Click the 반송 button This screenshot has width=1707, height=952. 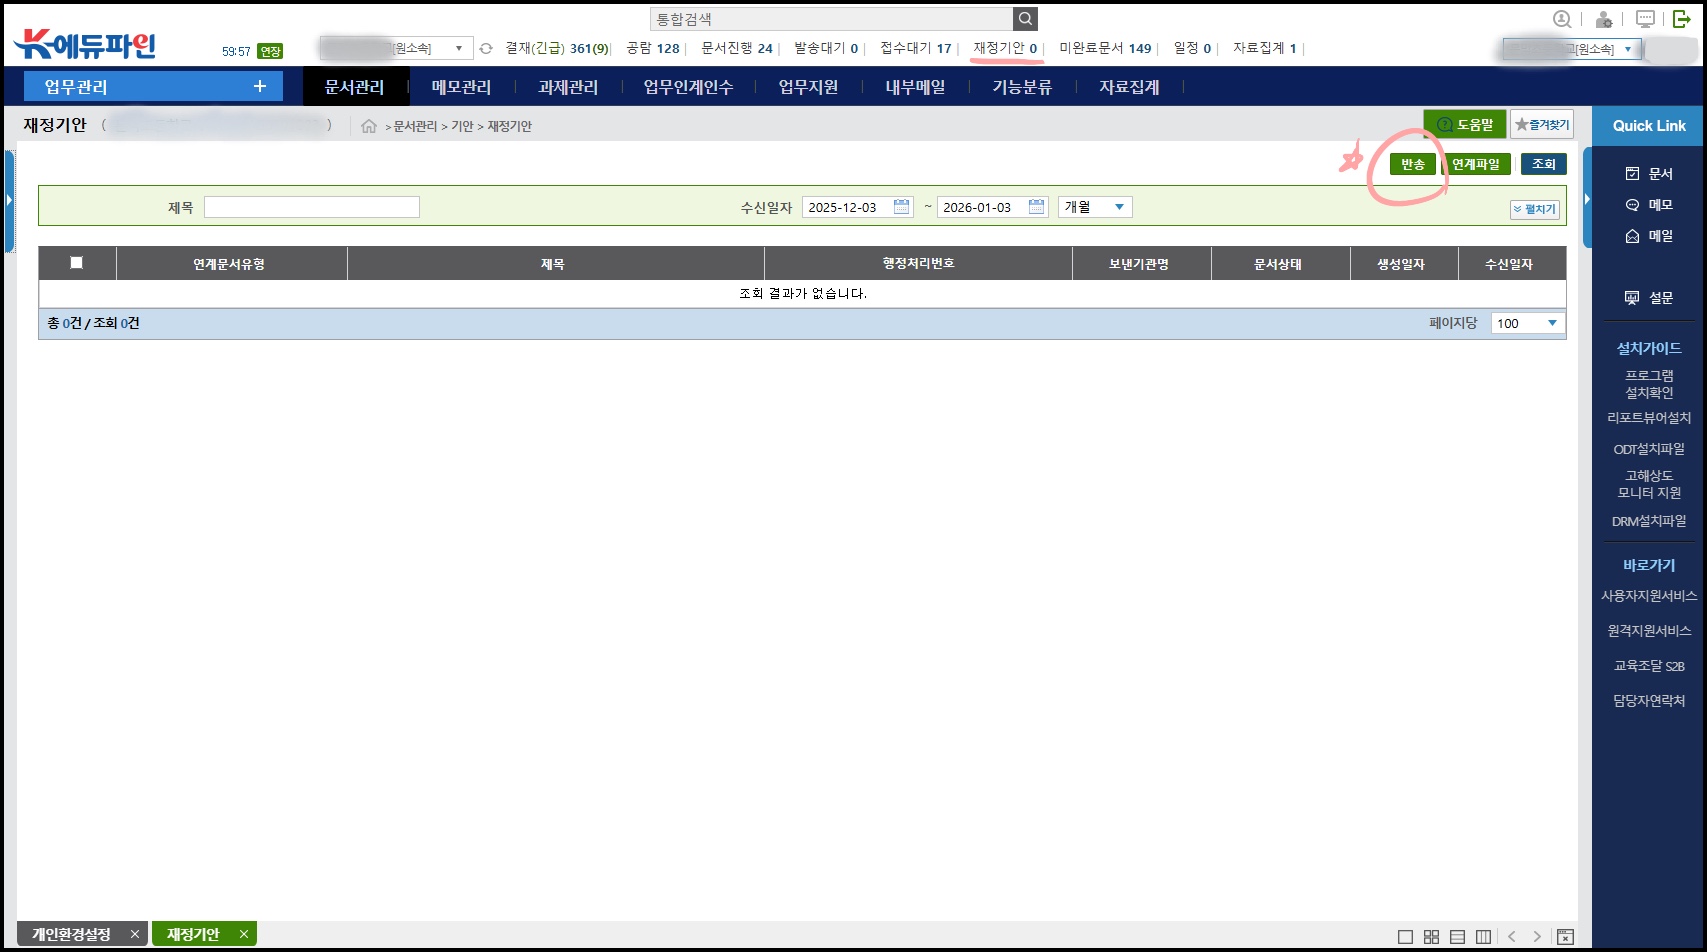(1412, 164)
